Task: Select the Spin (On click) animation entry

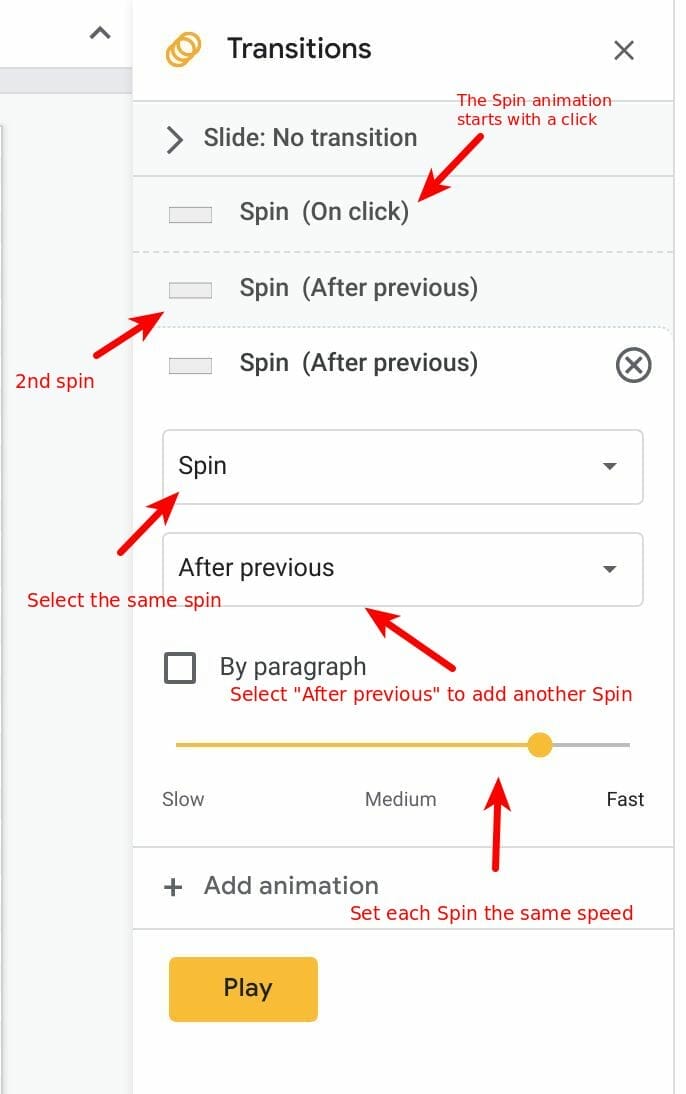Action: 403,213
